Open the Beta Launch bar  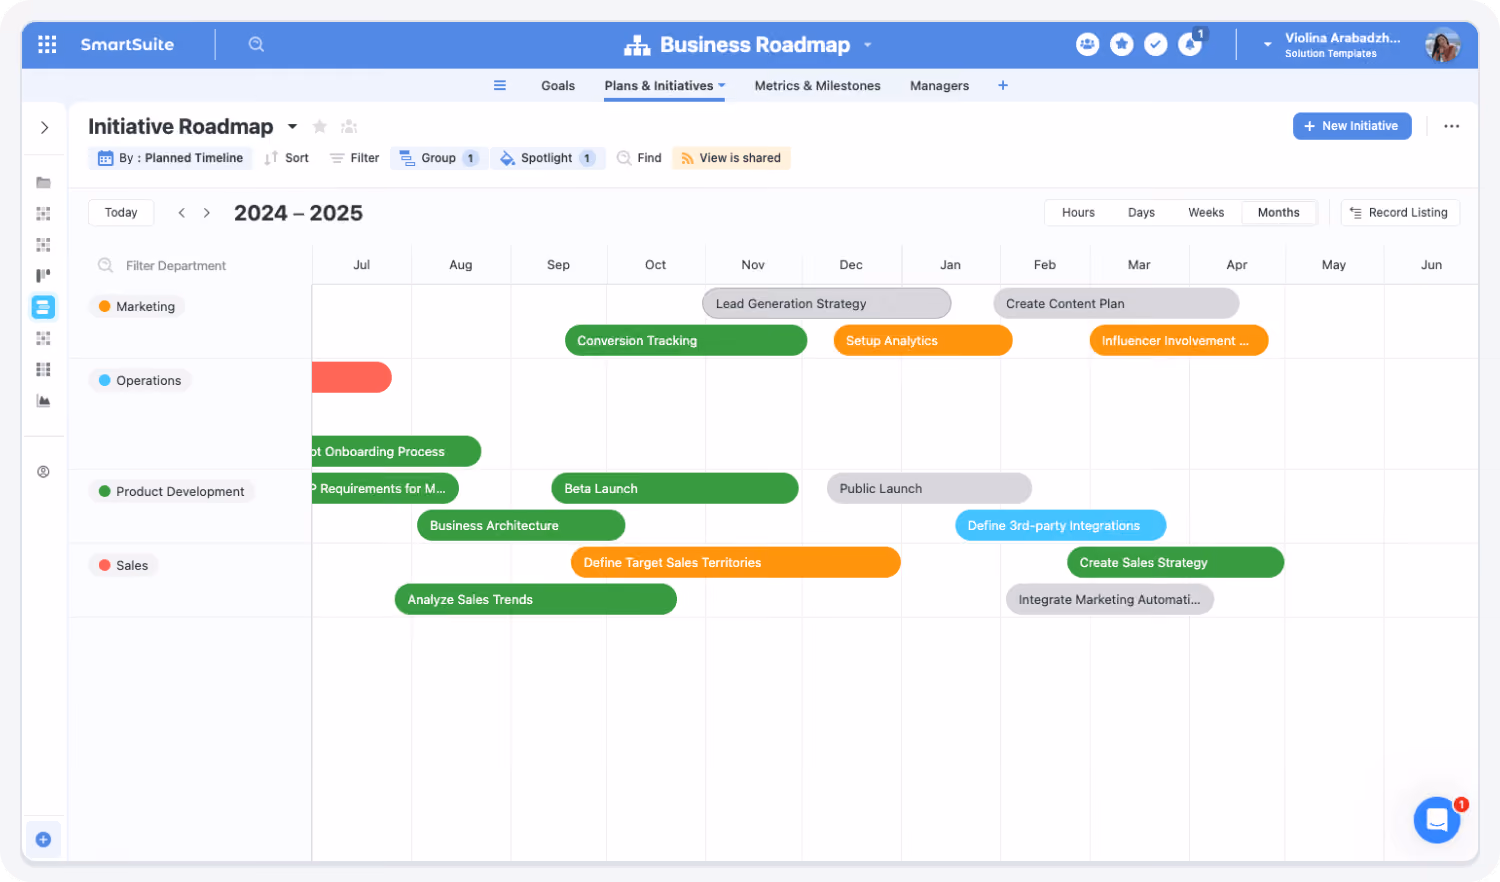(675, 488)
